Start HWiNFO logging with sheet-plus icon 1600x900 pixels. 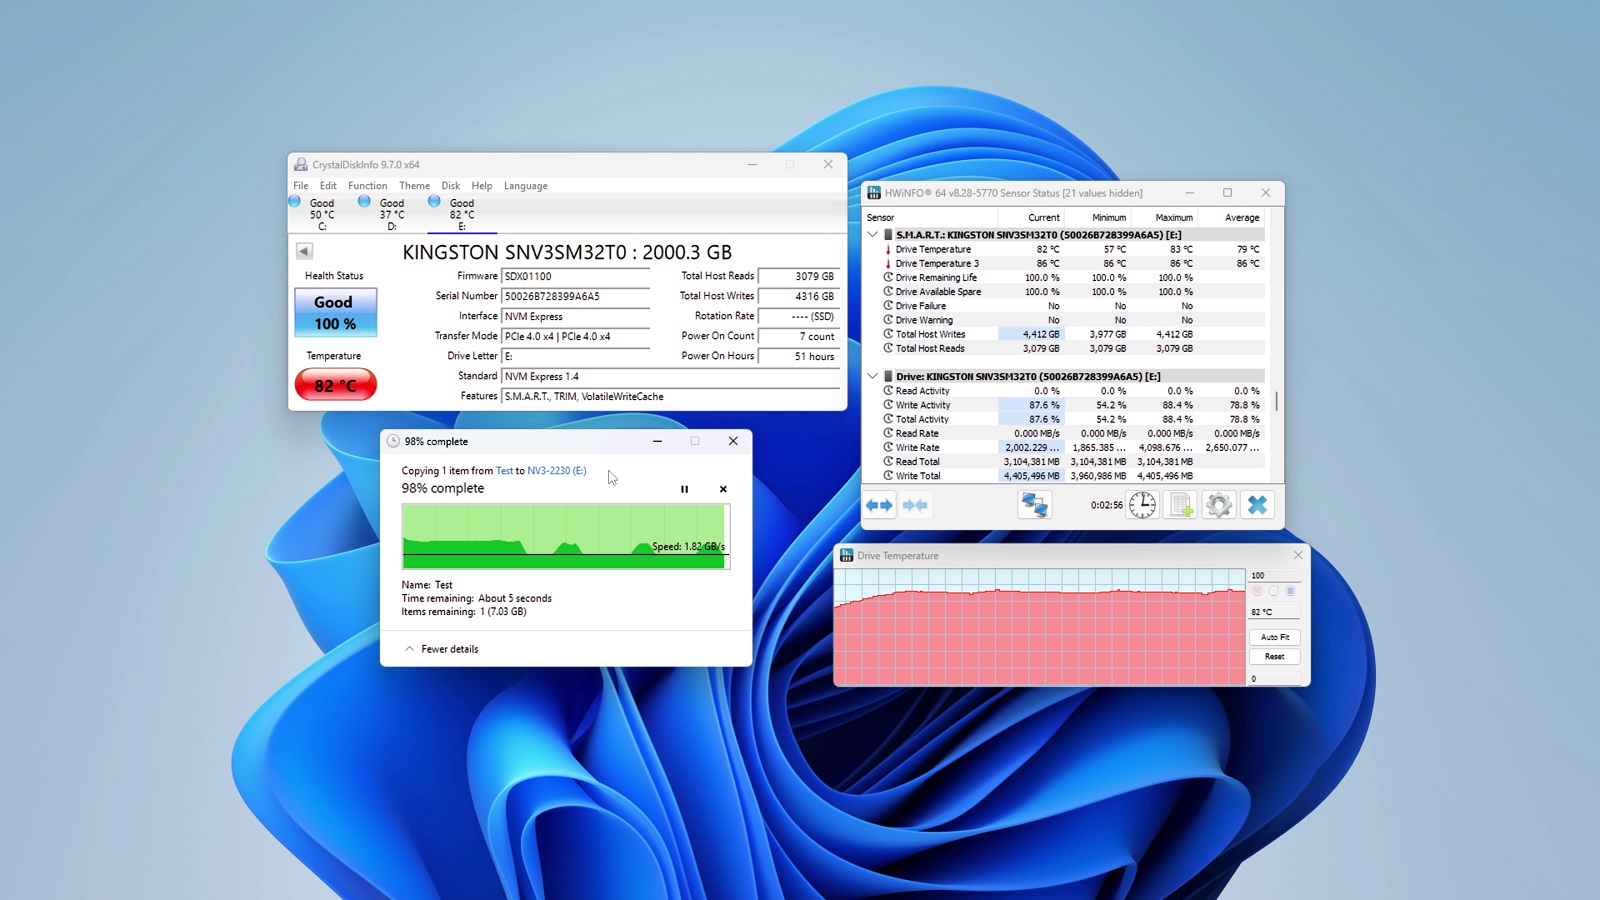1180,505
